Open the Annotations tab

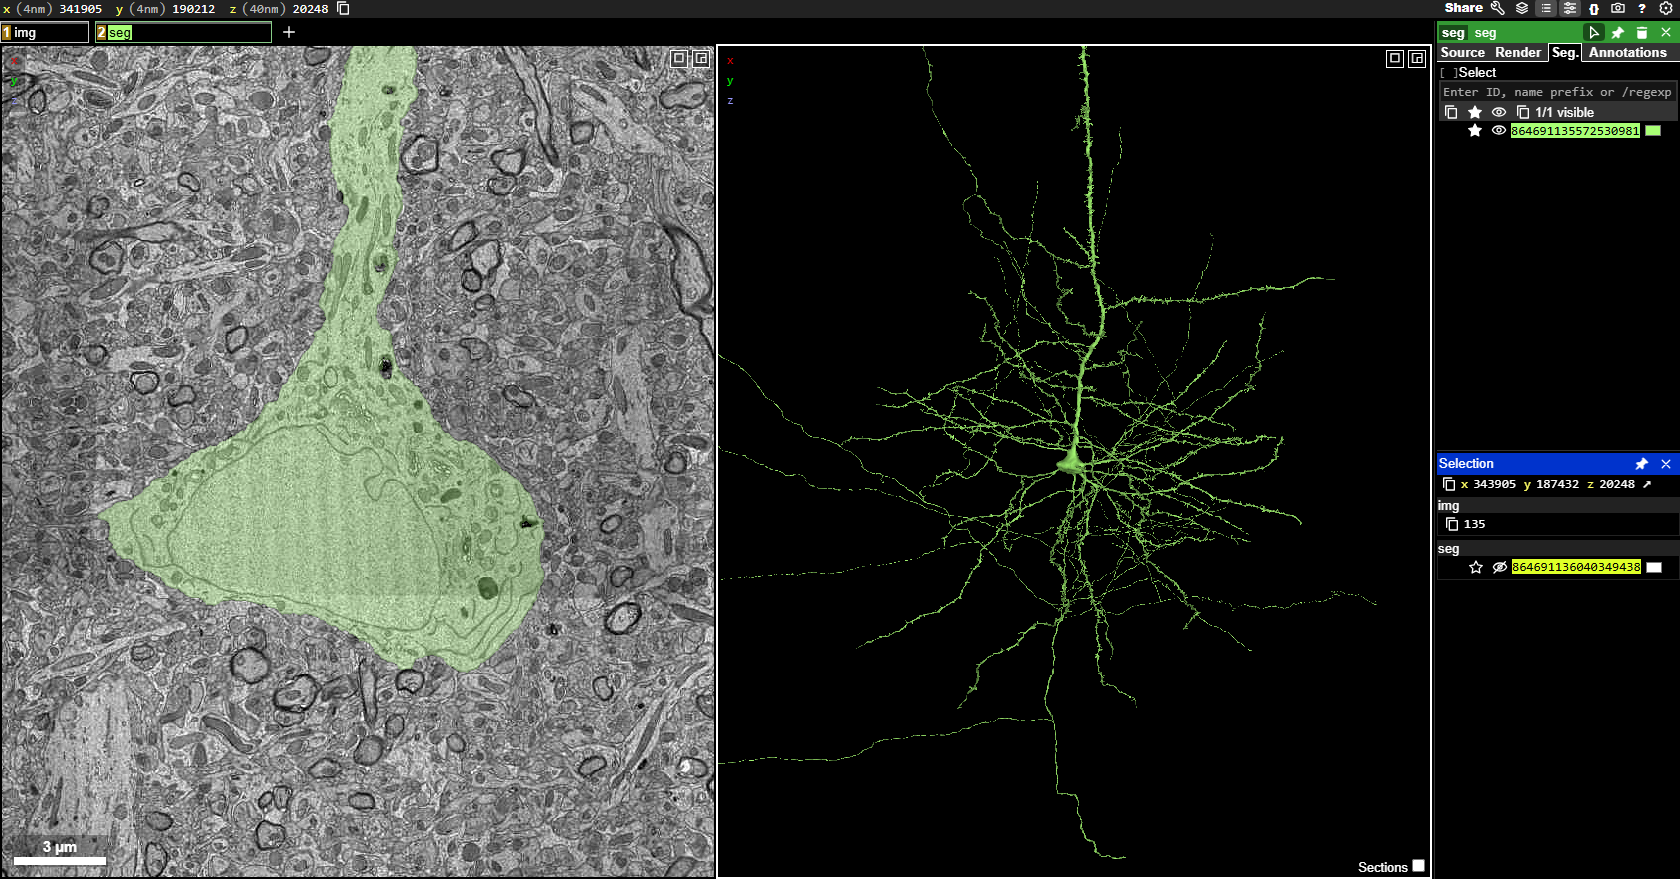point(1628,52)
